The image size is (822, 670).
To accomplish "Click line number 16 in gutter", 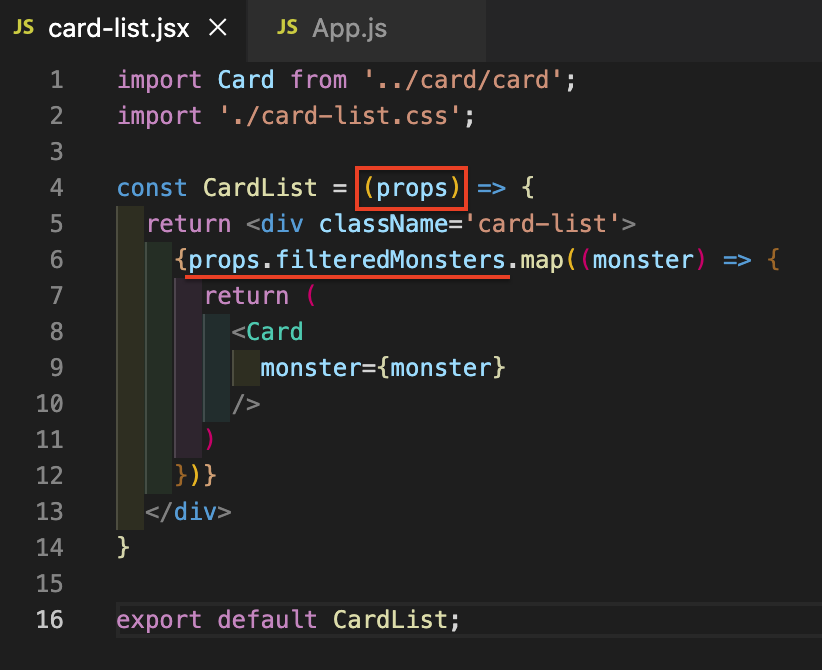I will [x=50, y=620].
